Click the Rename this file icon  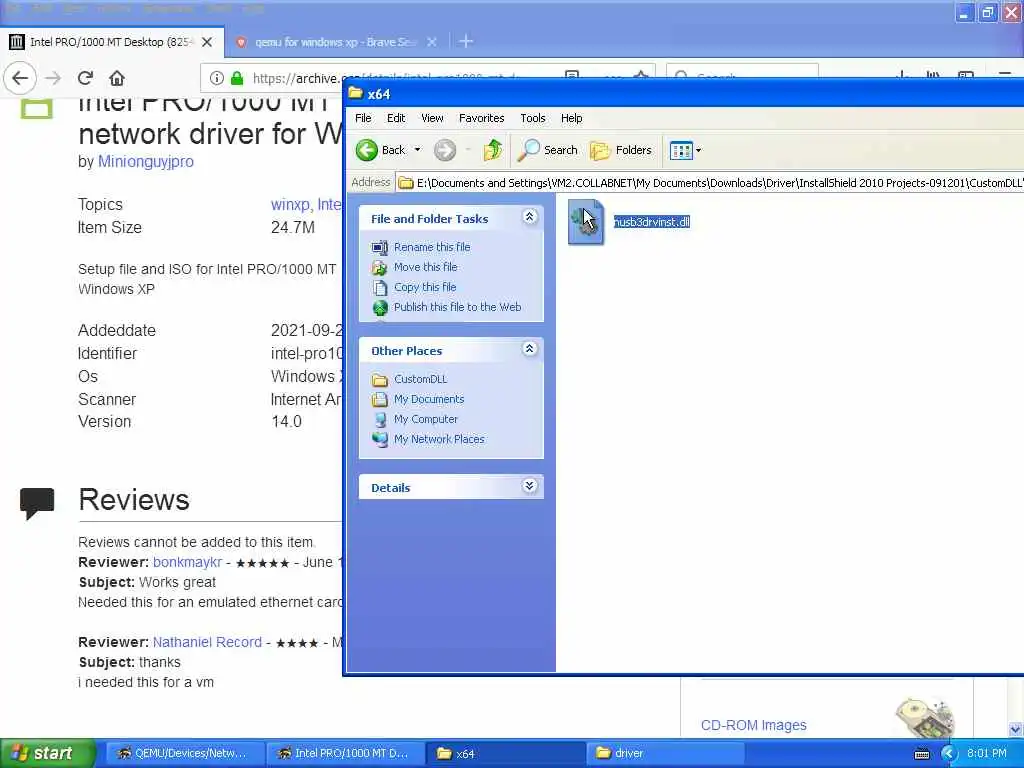tap(379, 248)
